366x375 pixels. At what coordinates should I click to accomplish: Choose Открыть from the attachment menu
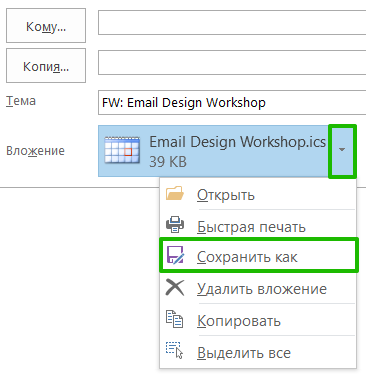tap(257, 195)
